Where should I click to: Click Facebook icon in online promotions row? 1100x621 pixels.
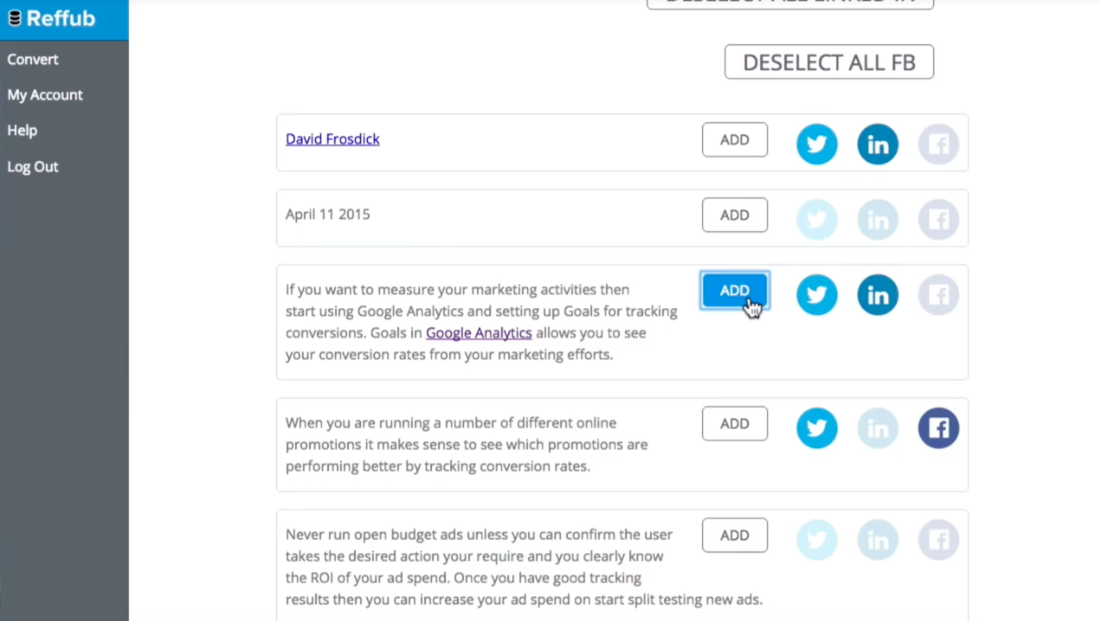(x=939, y=428)
